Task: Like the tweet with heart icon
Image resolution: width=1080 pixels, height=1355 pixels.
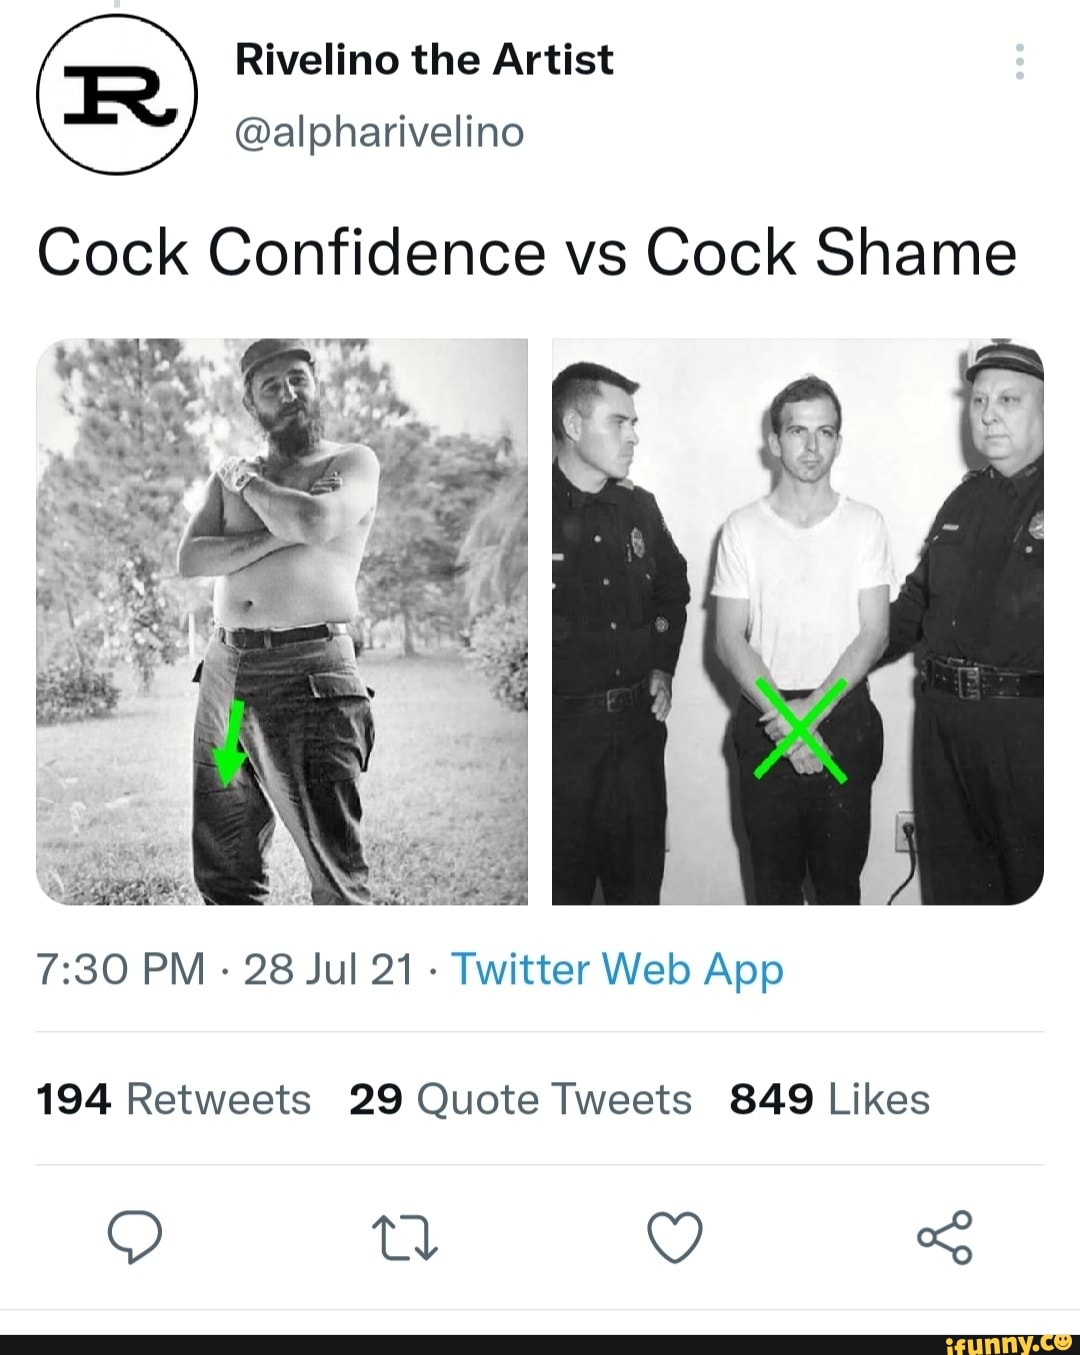Action: coord(674,1237)
